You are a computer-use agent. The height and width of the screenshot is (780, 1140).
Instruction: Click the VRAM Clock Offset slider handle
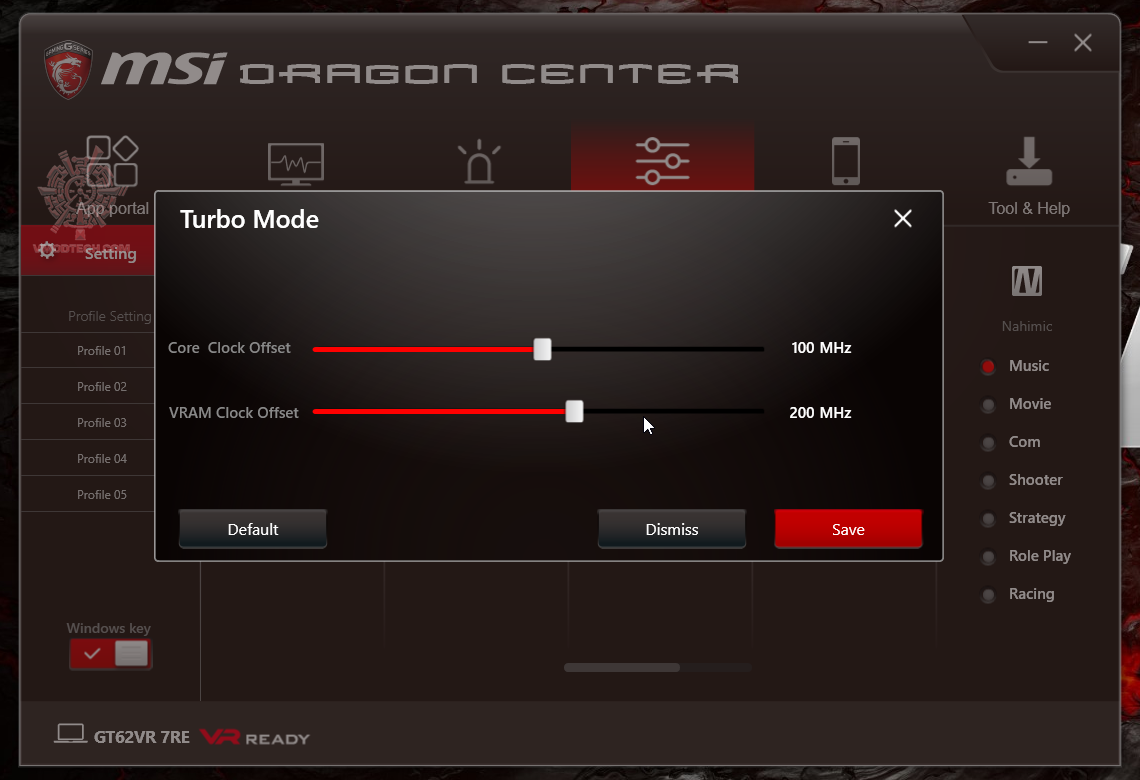pos(574,411)
